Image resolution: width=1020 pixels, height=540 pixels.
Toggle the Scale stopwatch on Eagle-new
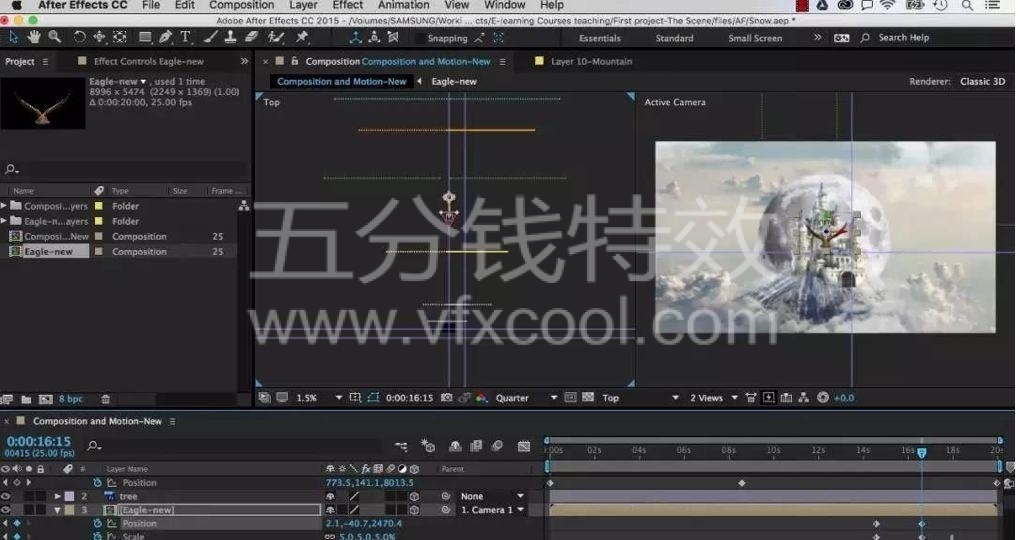98,536
